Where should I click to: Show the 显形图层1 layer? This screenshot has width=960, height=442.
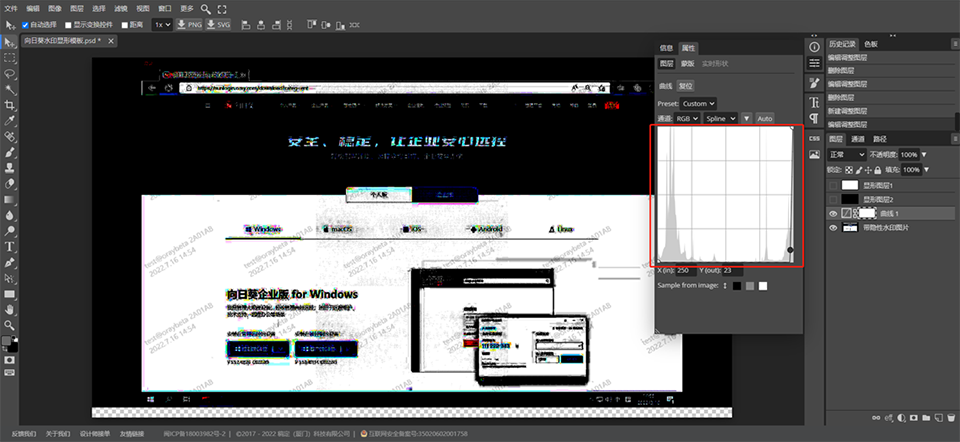833,185
